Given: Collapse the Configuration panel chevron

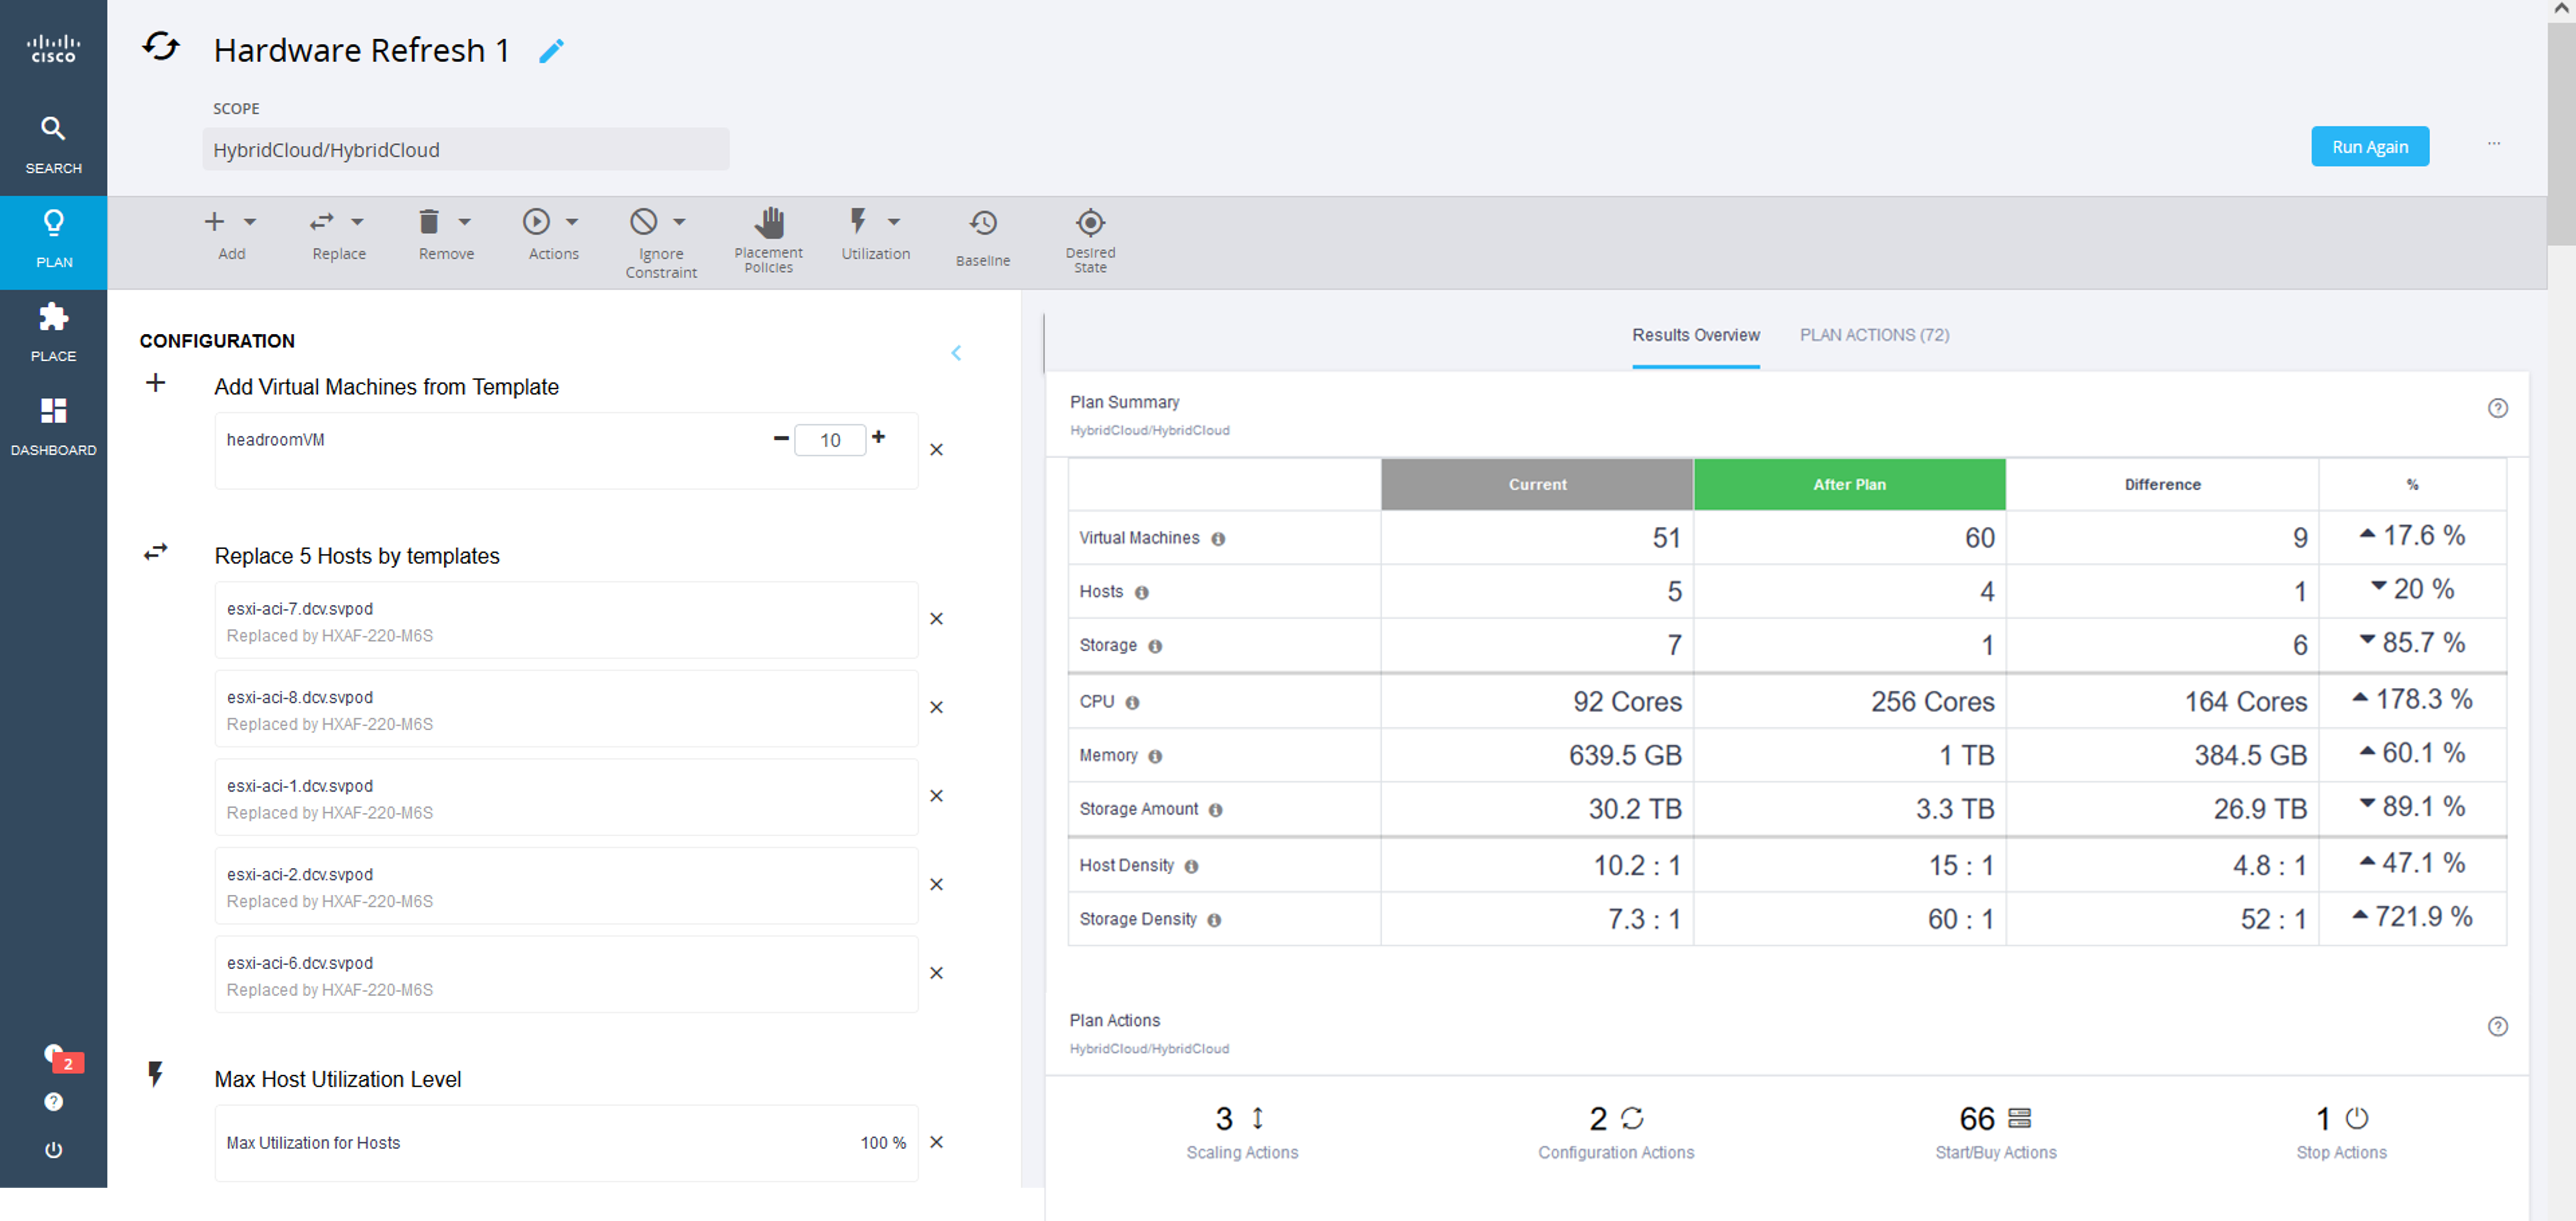Looking at the screenshot, I should click(x=956, y=353).
